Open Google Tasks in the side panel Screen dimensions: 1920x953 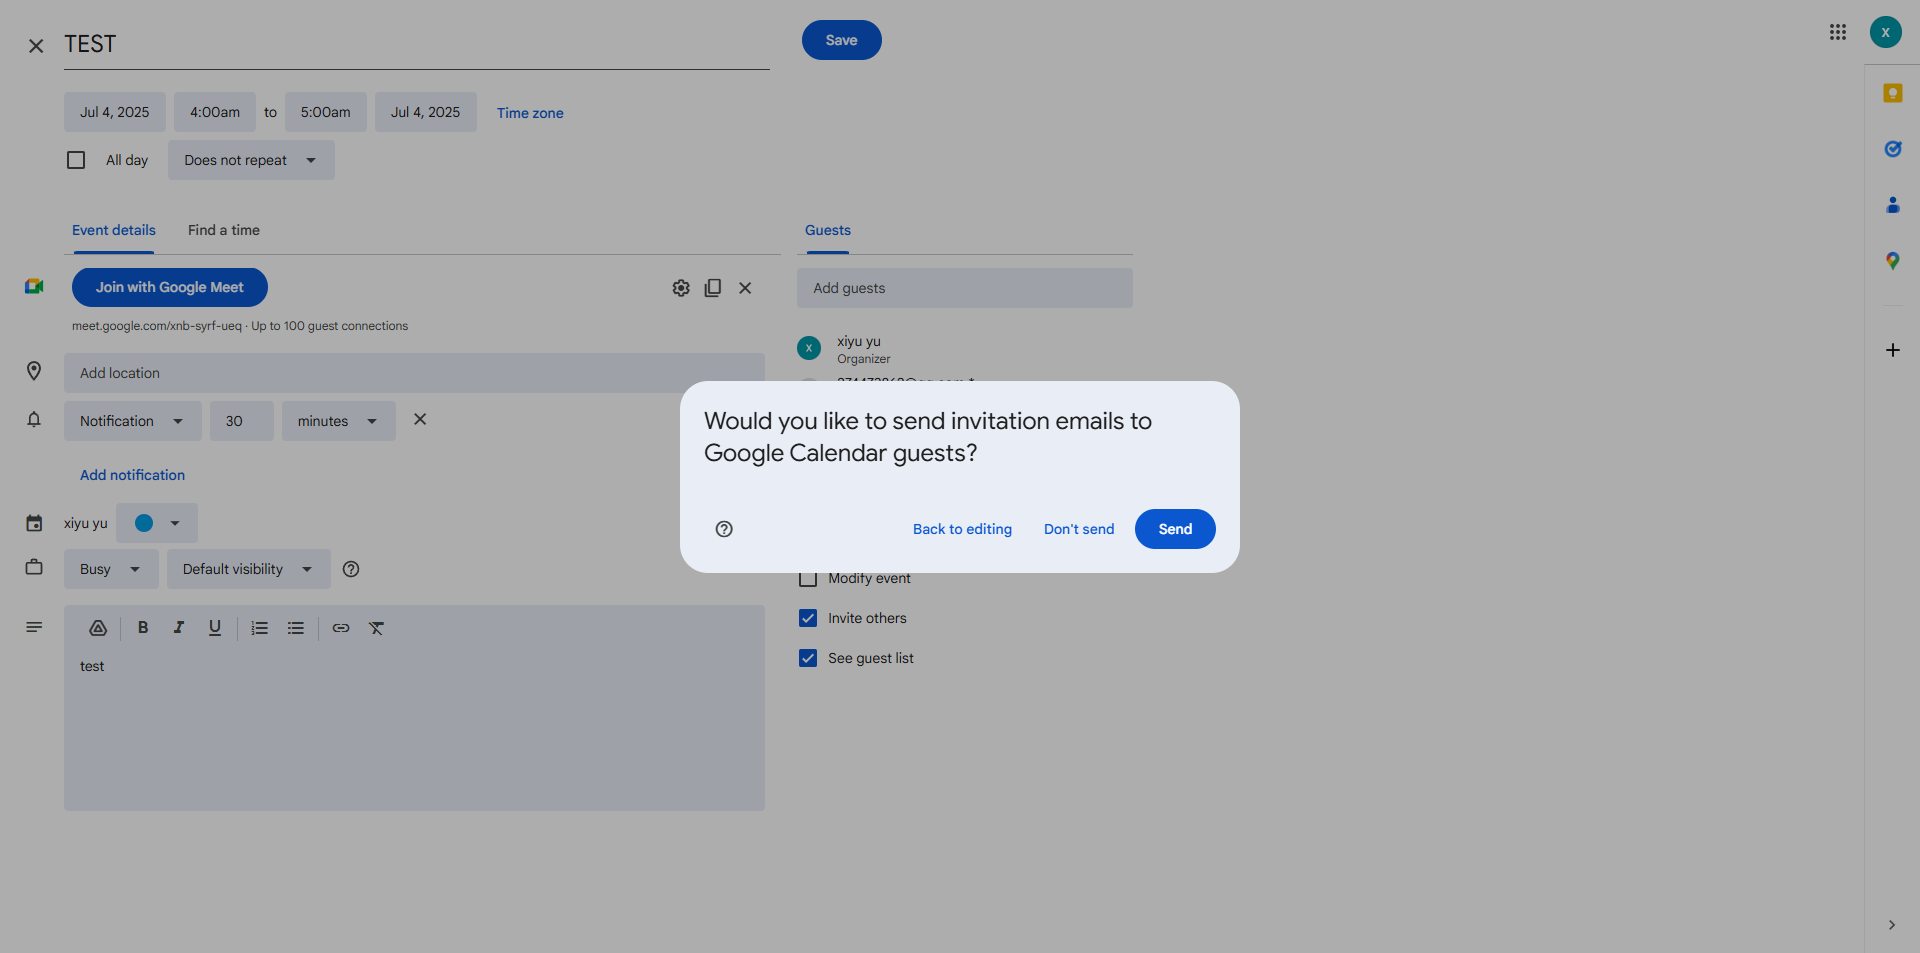(1892, 149)
